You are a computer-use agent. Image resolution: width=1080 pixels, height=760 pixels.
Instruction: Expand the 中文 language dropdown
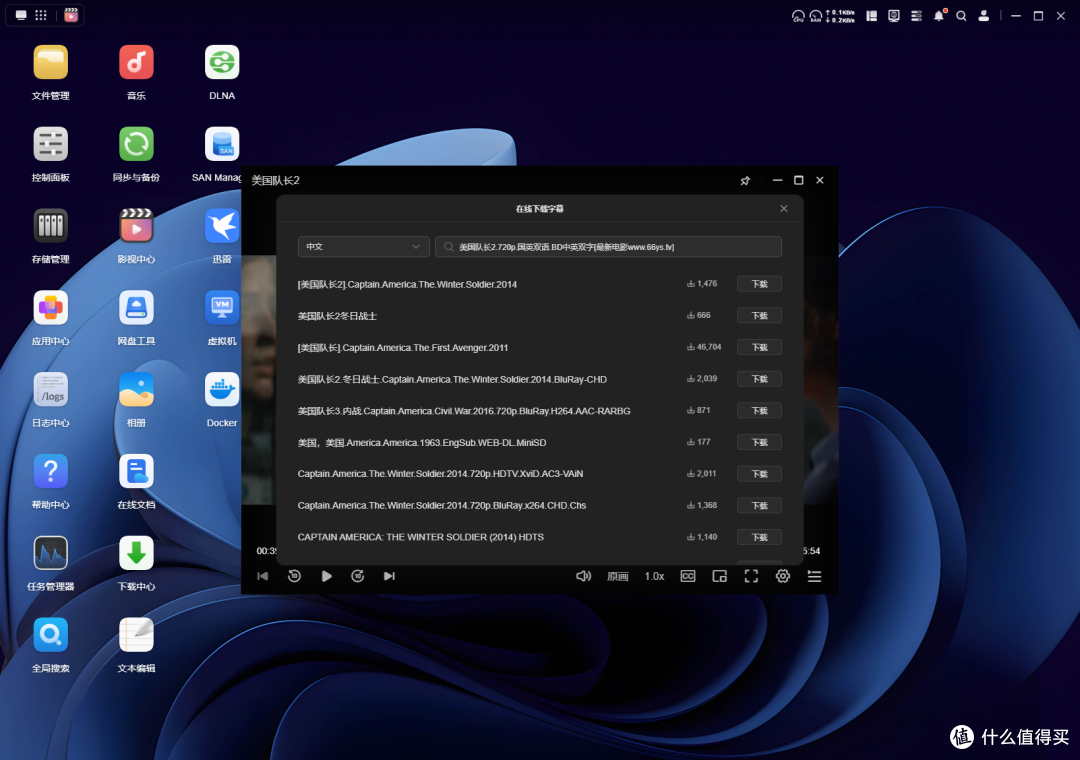pos(363,247)
